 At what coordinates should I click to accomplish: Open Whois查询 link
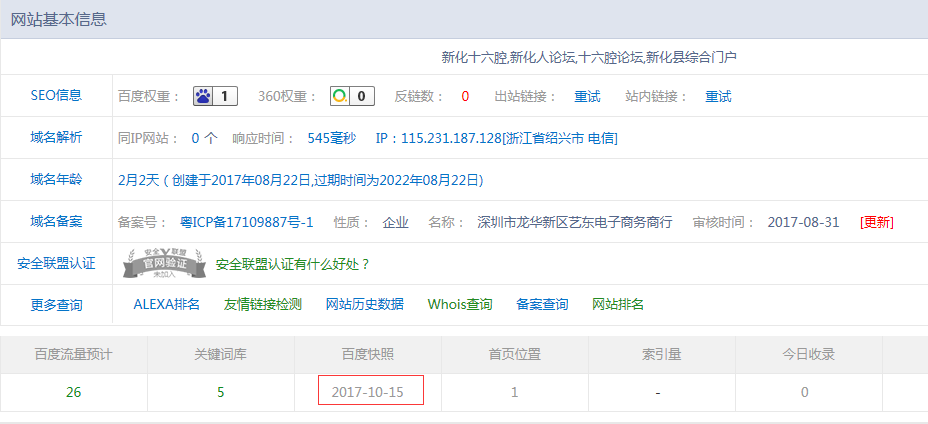point(460,304)
